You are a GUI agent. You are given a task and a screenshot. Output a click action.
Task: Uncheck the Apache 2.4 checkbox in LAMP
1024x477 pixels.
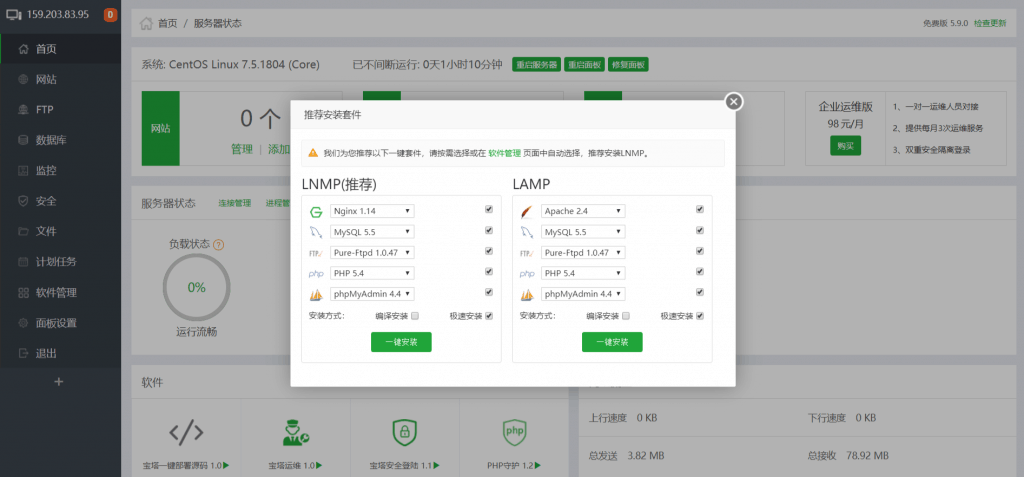(700, 210)
